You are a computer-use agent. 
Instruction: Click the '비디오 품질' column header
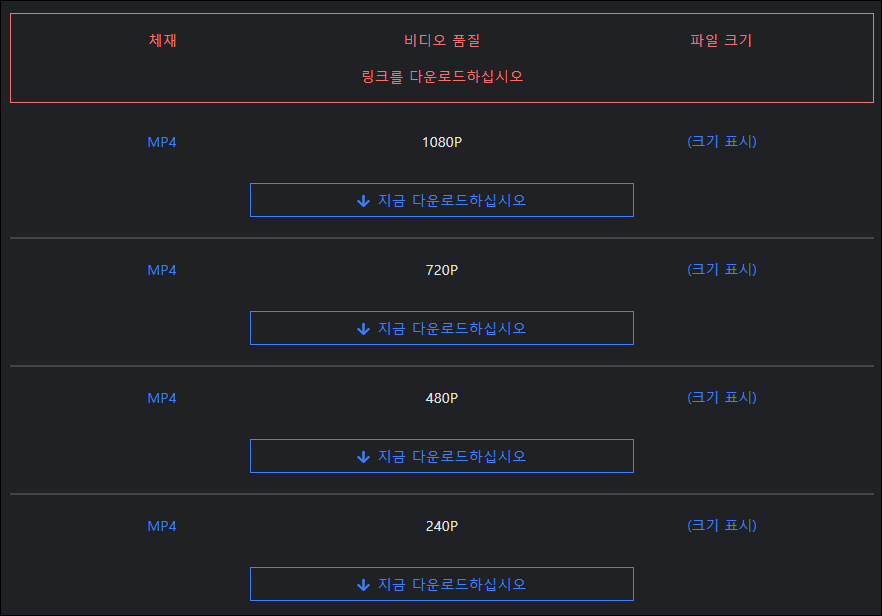click(441, 40)
